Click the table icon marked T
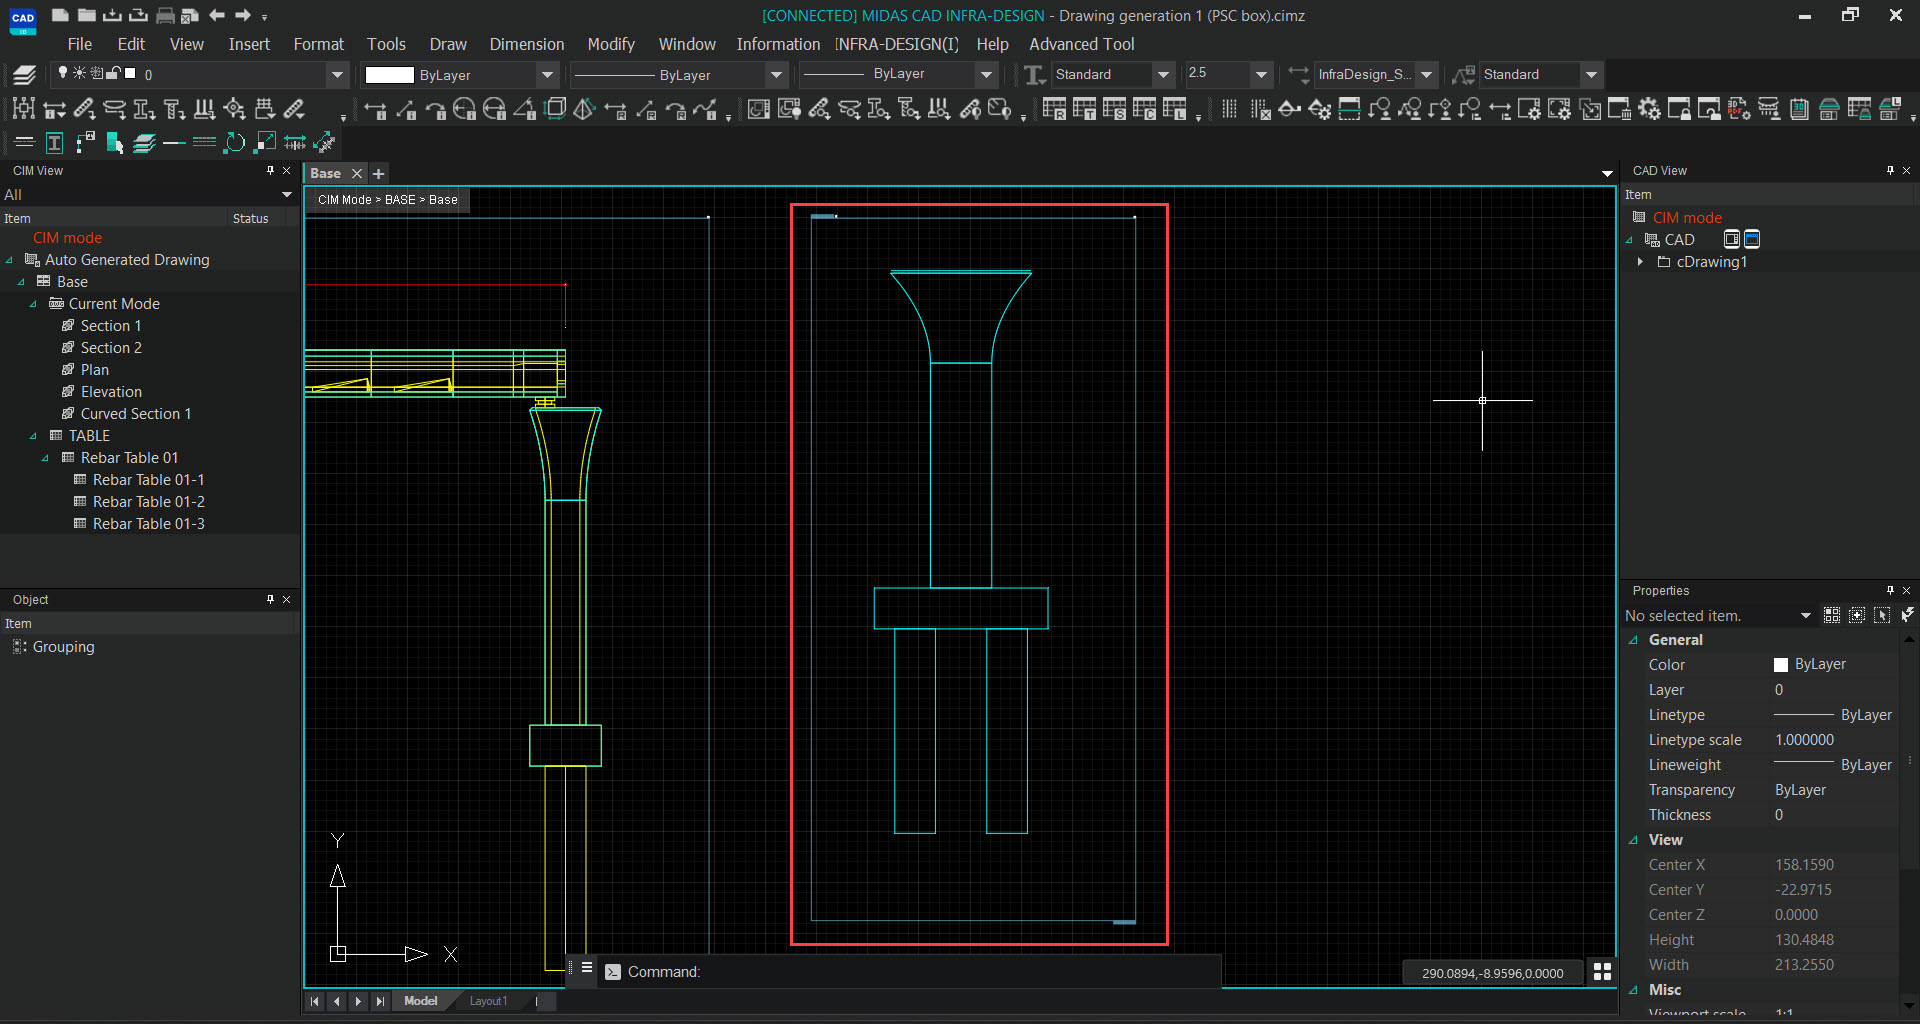The width and height of the screenshot is (1920, 1024). pyautogui.click(x=1084, y=109)
